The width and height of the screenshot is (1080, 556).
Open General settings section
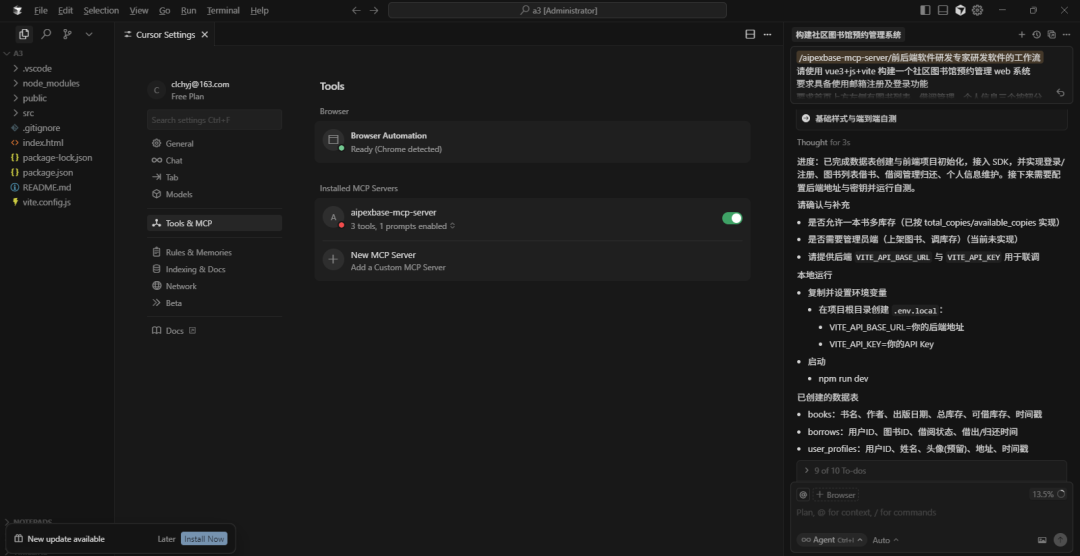[214, 143]
